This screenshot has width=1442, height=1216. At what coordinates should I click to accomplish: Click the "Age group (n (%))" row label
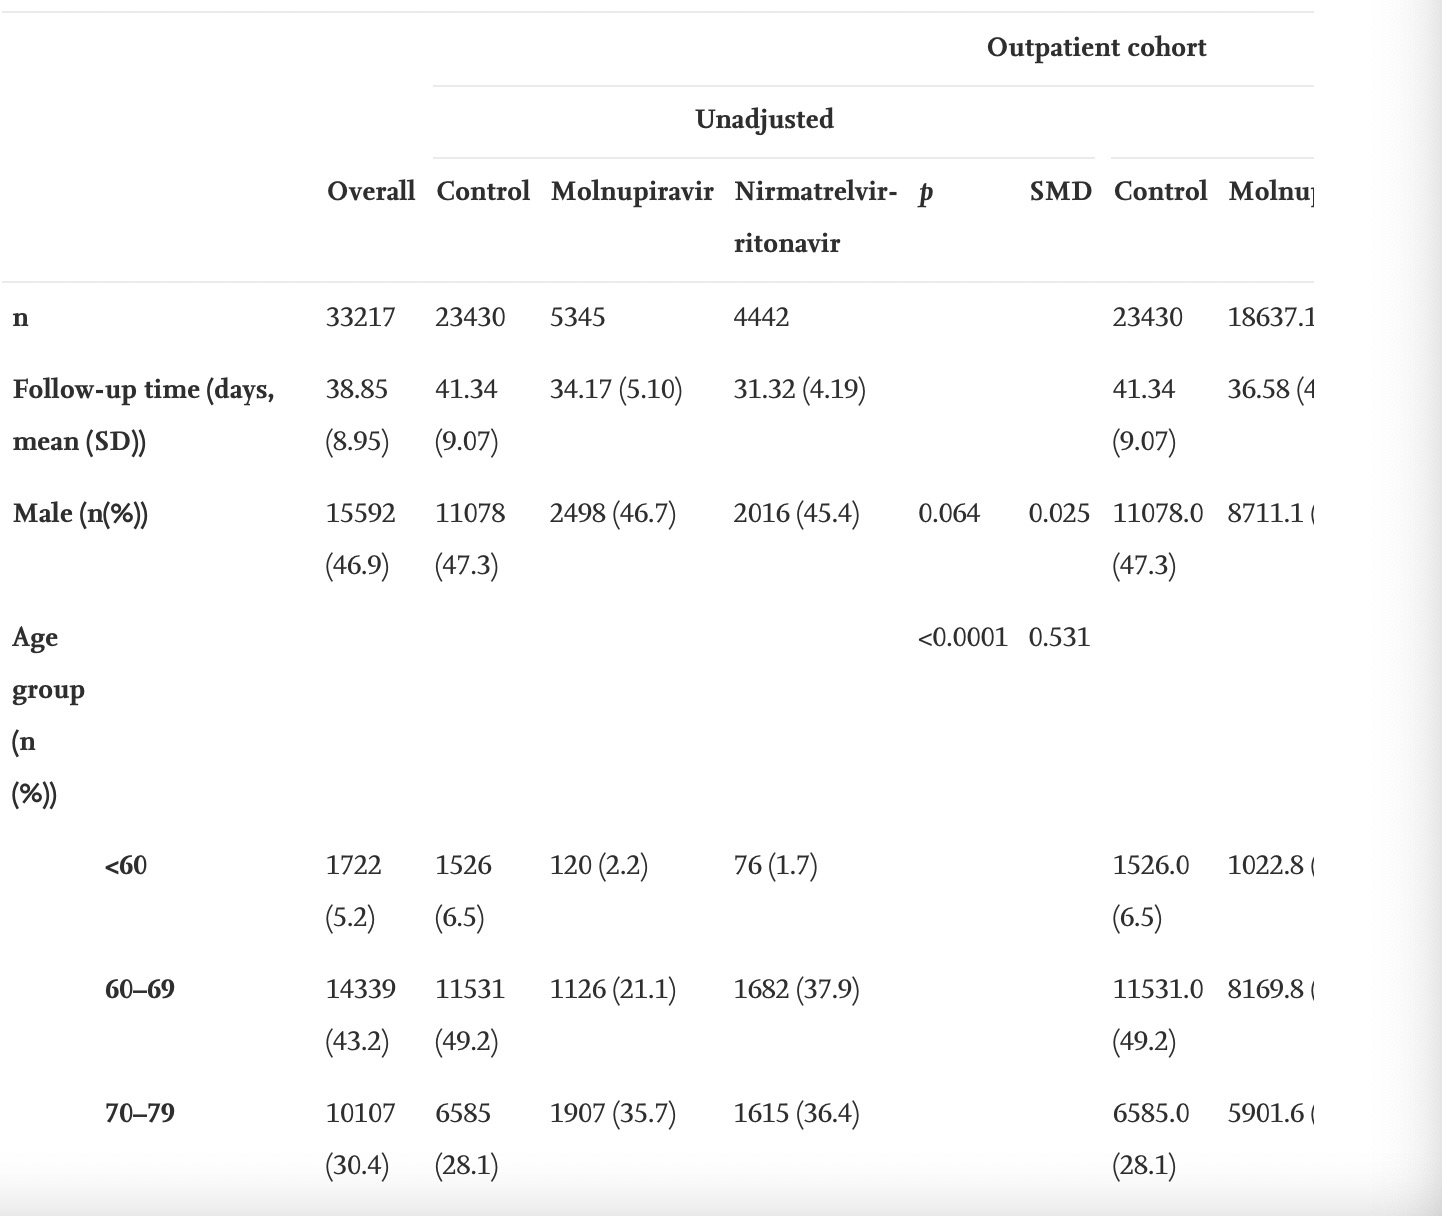(48, 715)
